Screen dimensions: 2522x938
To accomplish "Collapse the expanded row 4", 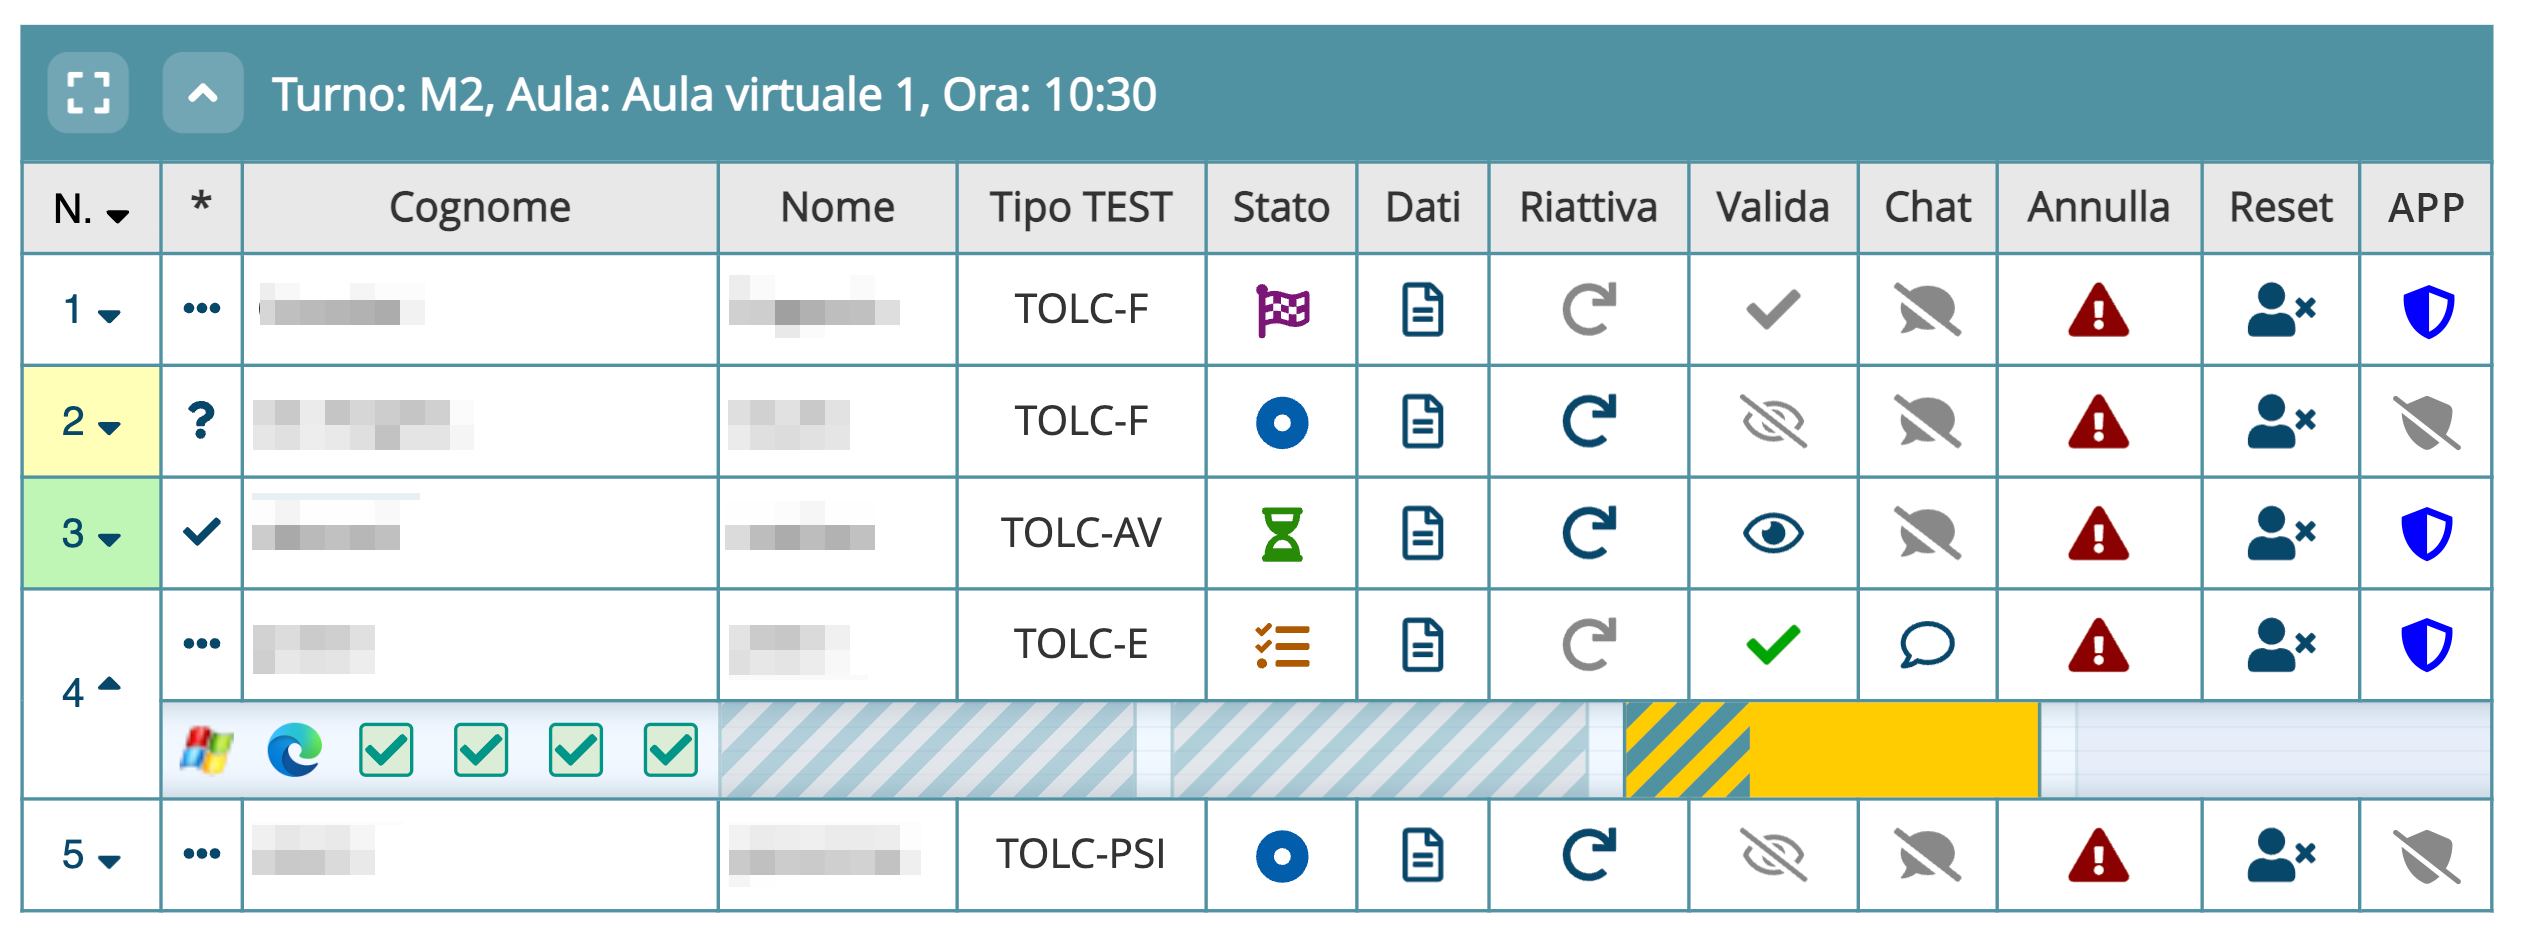I will [x=109, y=686].
